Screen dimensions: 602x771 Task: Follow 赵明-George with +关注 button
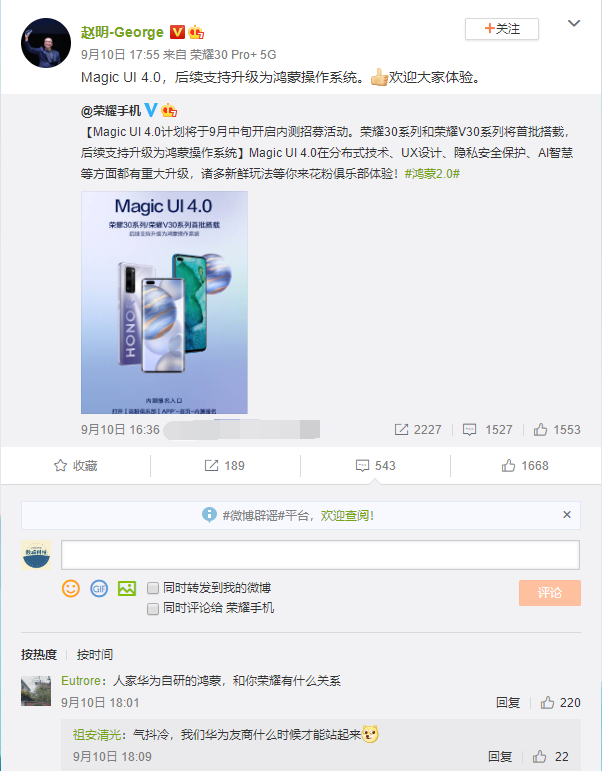point(502,29)
